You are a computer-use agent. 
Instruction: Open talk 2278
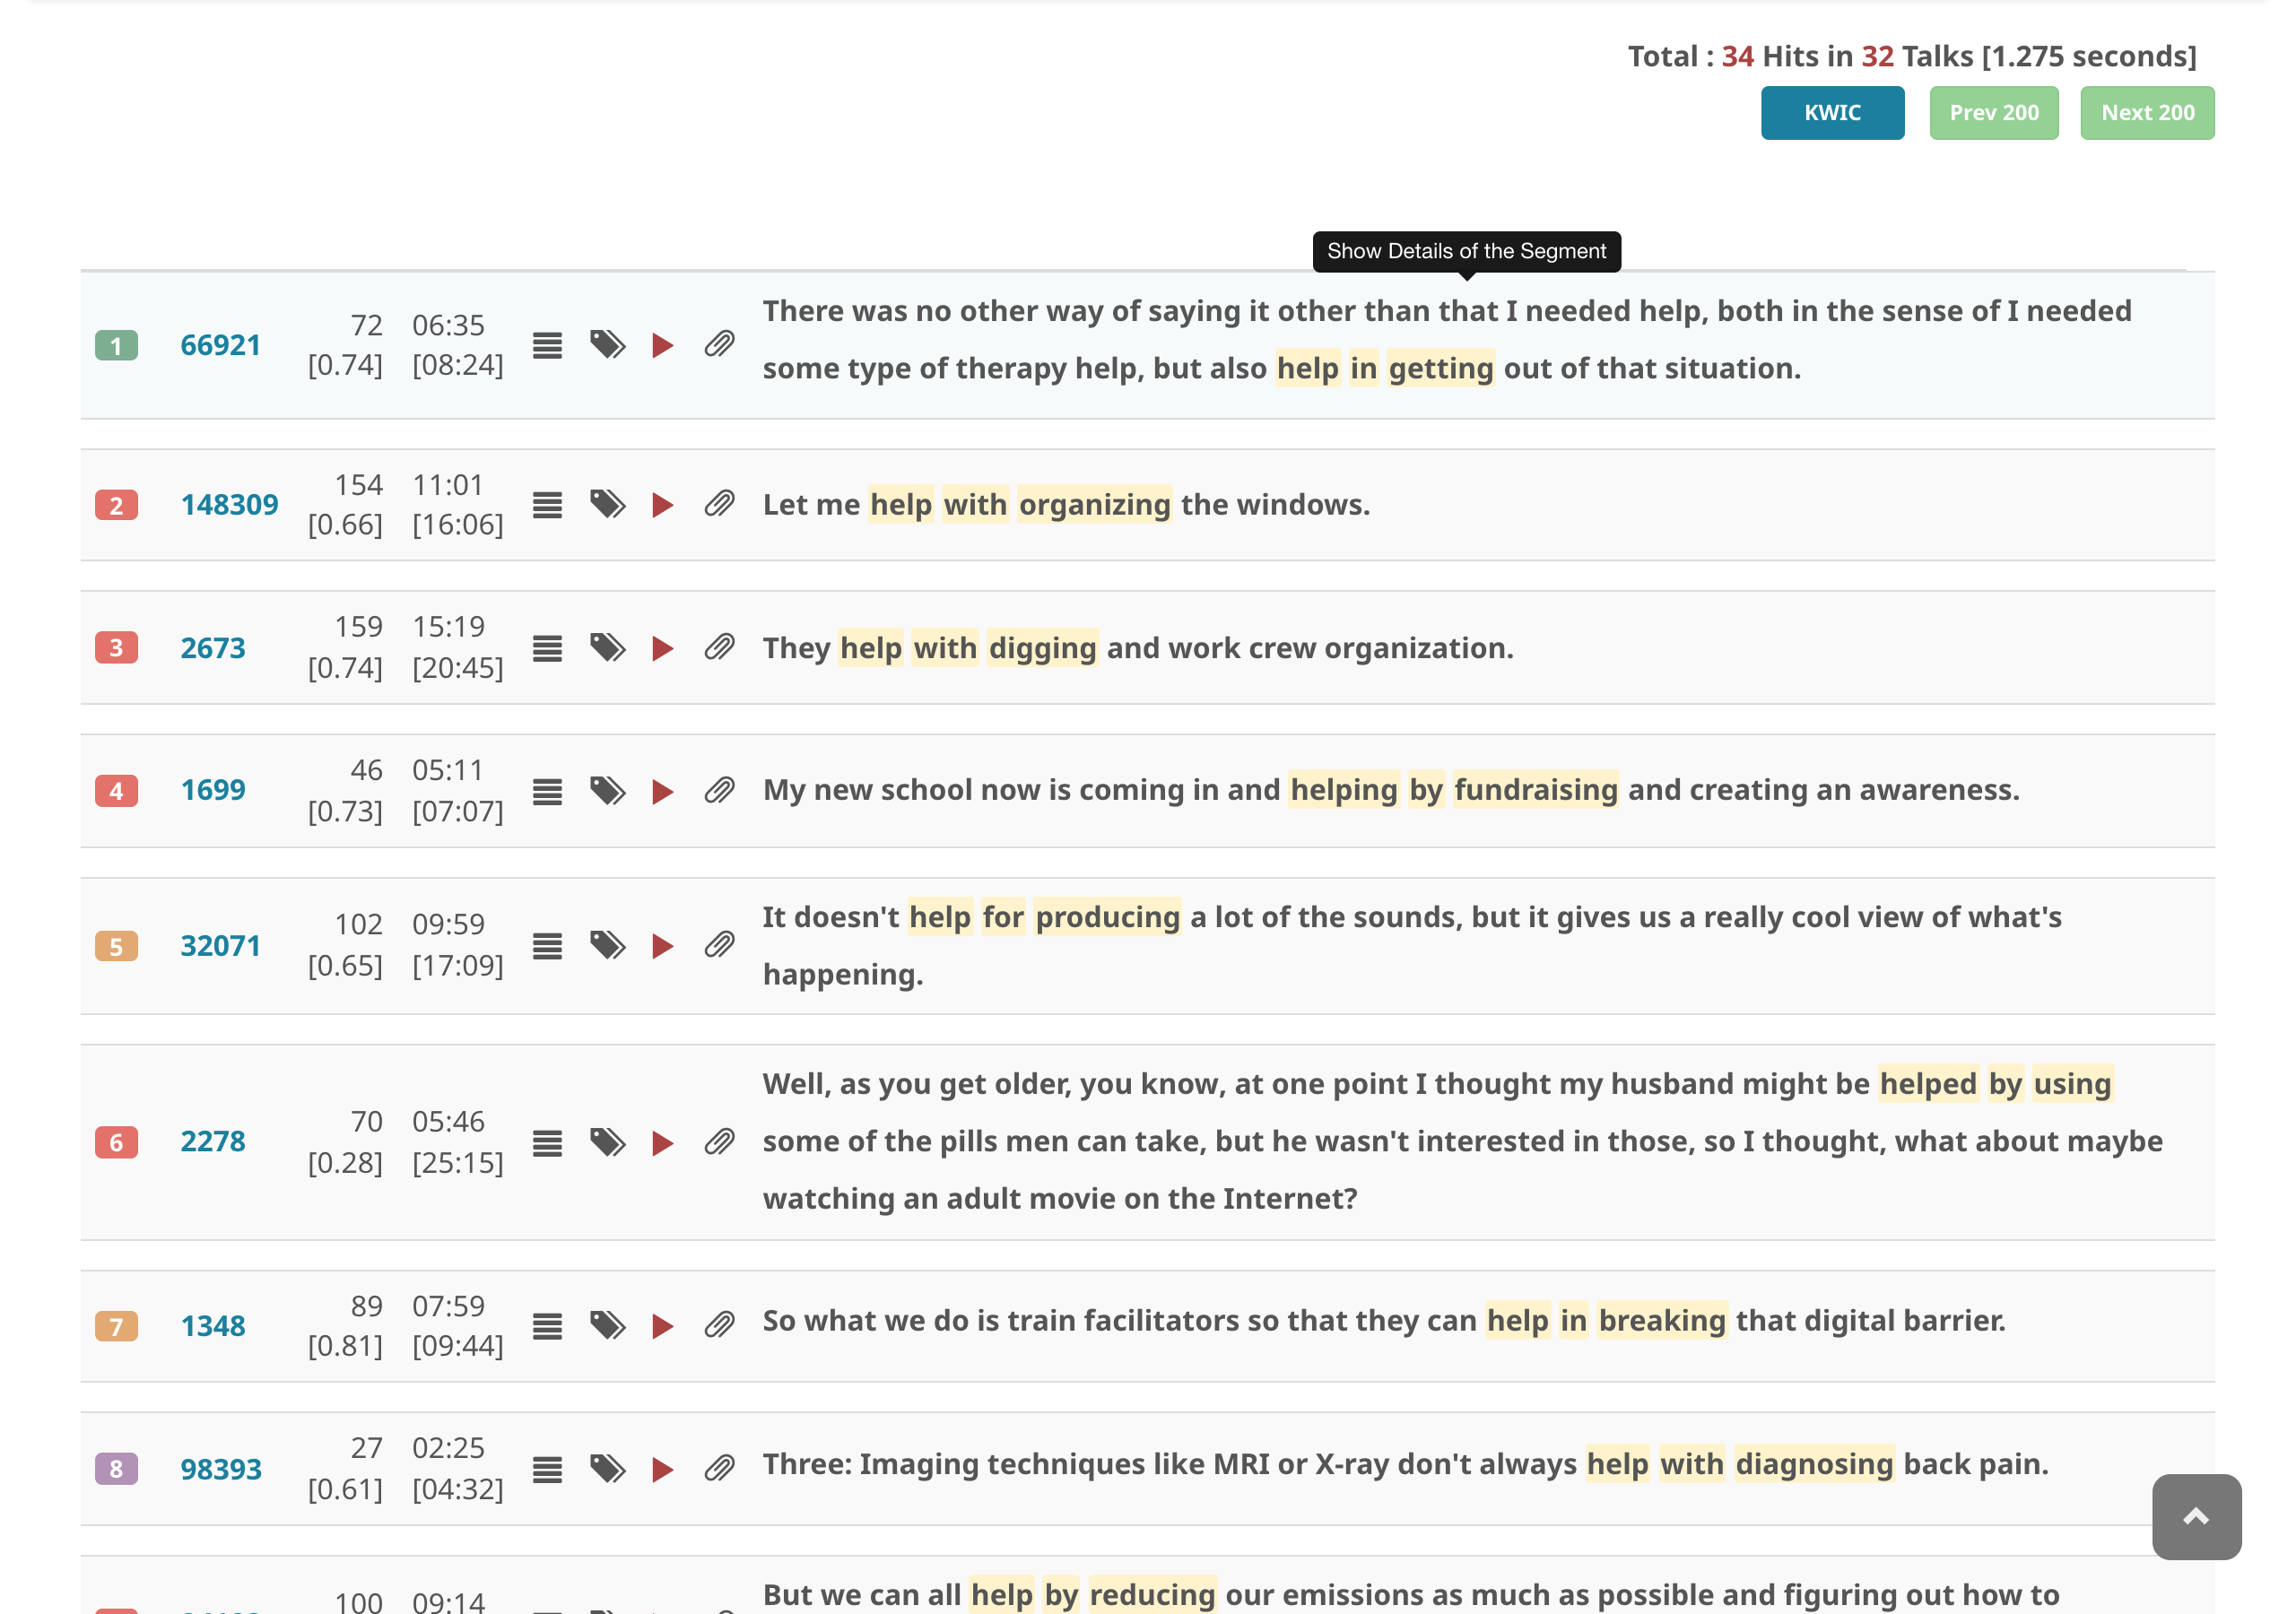click(212, 1142)
